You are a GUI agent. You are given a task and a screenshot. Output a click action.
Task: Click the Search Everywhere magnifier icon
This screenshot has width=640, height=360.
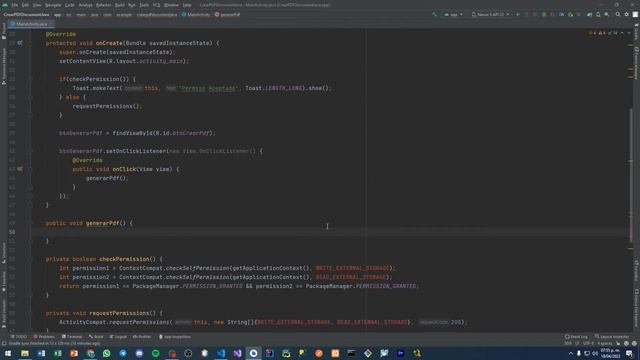click(618, 14)
